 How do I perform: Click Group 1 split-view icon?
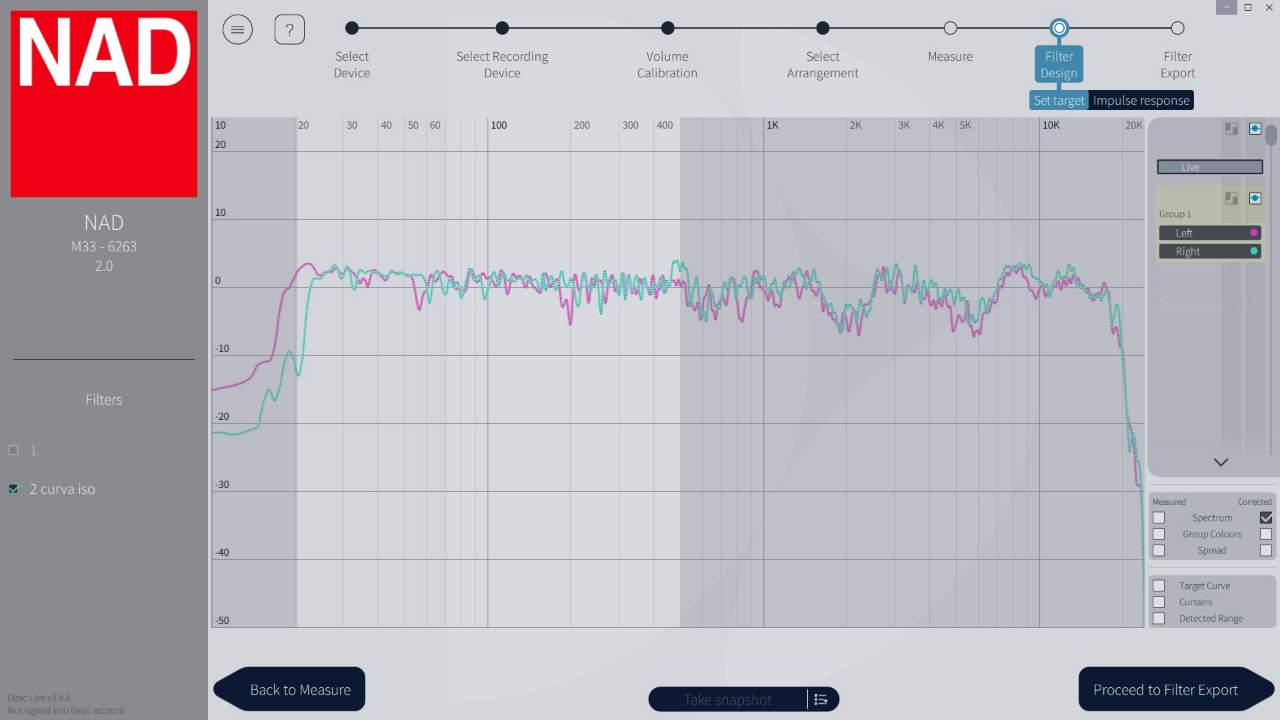1232,199
